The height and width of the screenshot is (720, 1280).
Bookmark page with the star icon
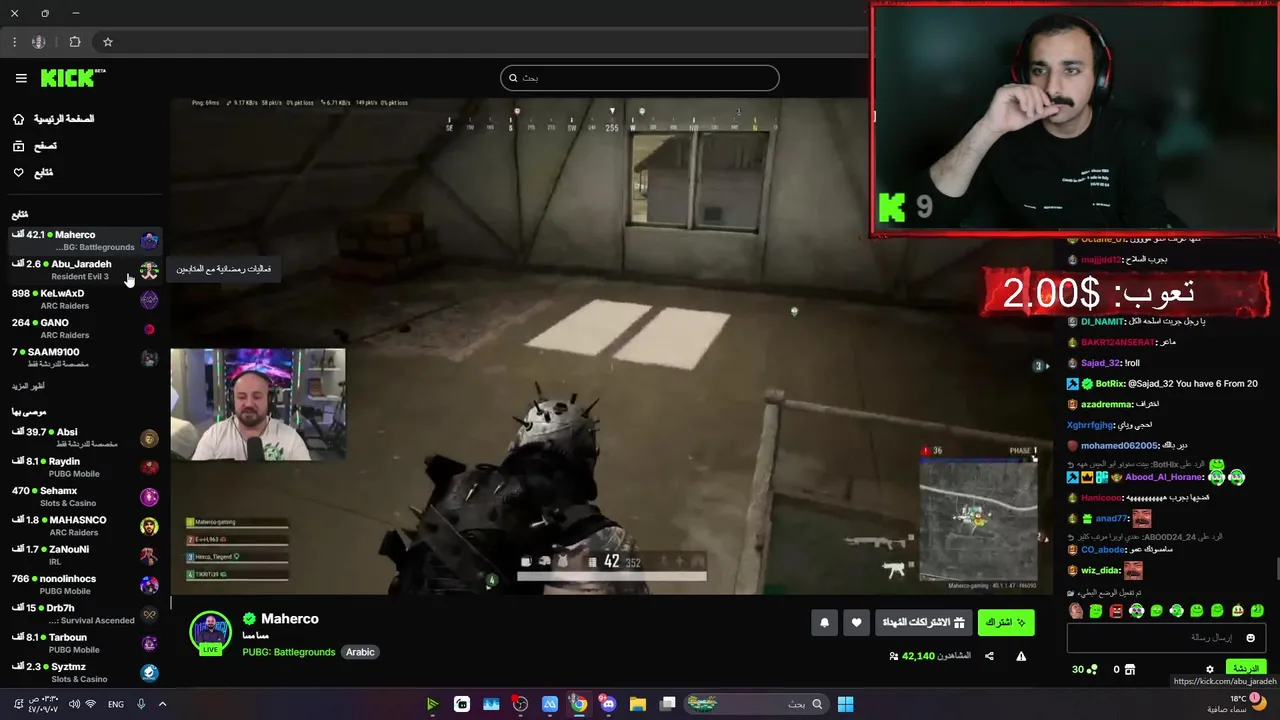[108, 42]
